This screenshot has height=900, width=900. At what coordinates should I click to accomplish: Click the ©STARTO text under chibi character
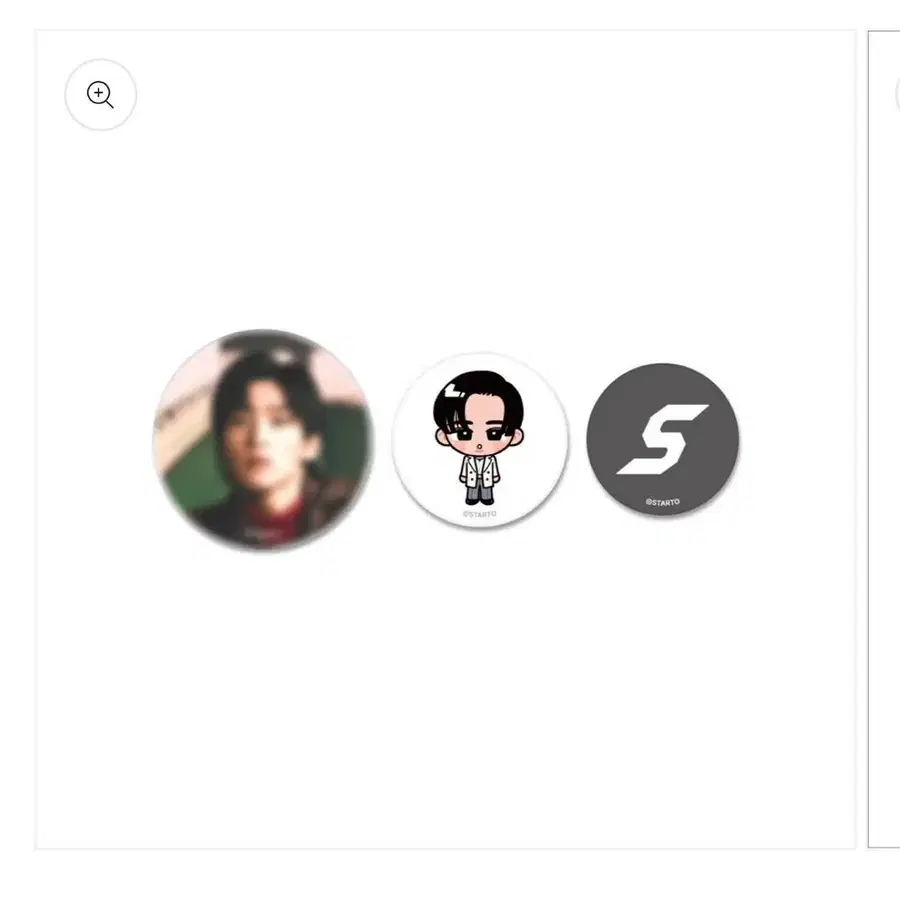pyautogui.click(x=479, y=514)
